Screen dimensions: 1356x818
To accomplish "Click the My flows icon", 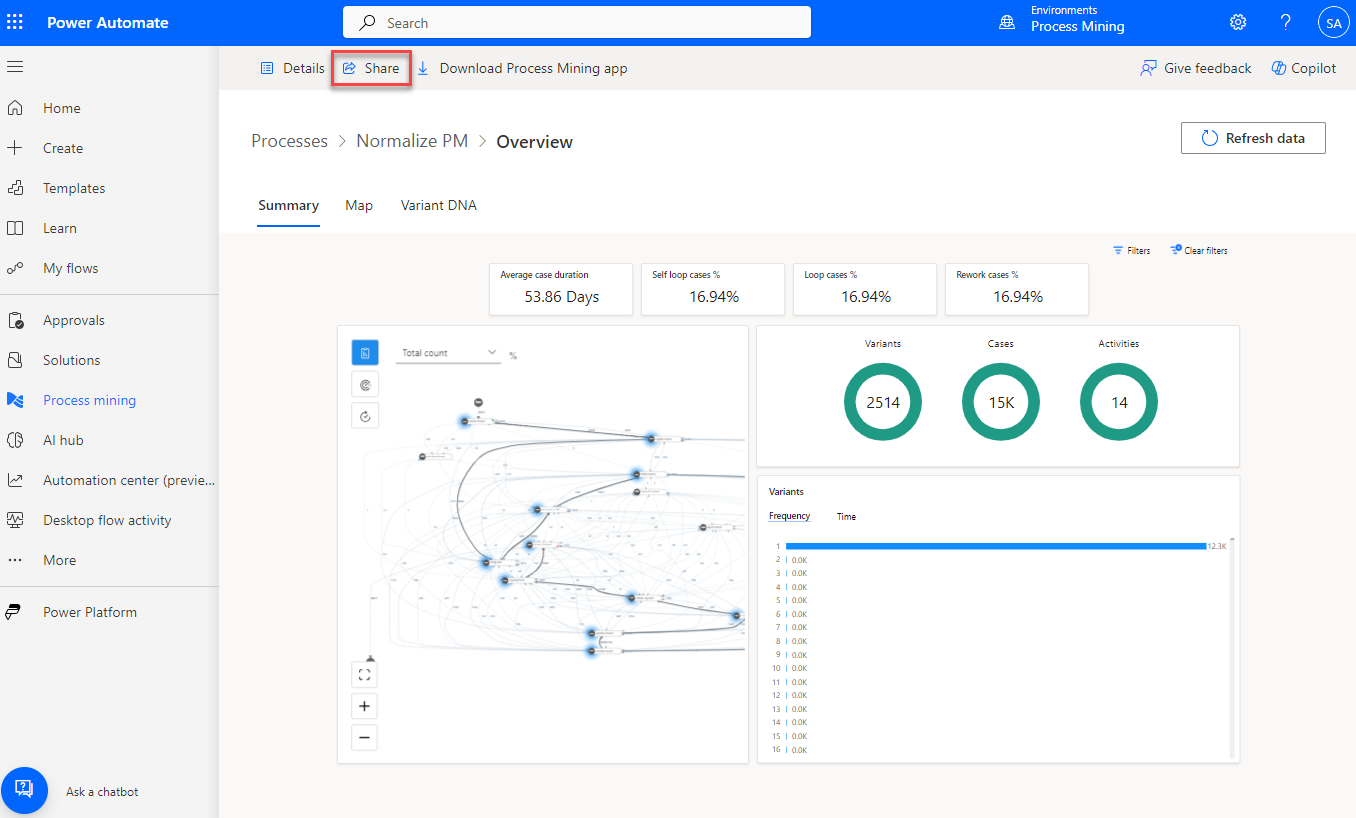I will click(15, 268).
